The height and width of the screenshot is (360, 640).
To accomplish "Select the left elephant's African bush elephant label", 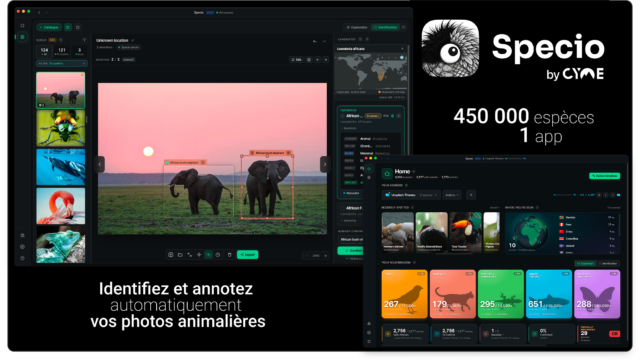I will pyautogui.click(x=185, y=162).
